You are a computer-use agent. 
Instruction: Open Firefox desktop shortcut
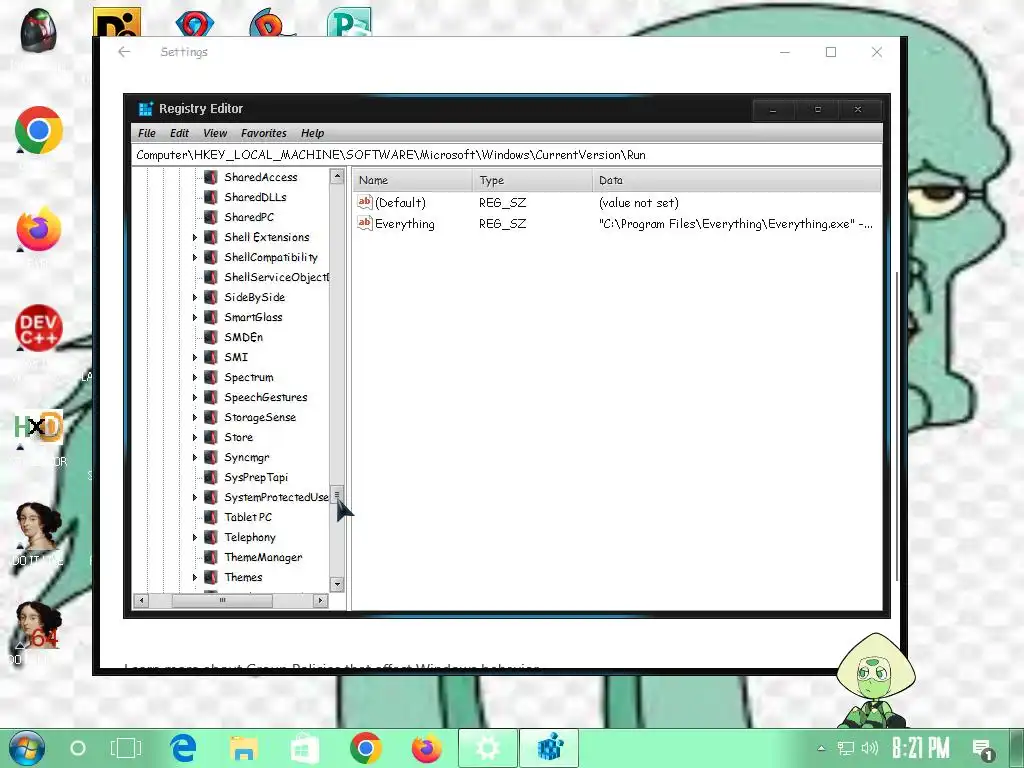pos(39,229)
